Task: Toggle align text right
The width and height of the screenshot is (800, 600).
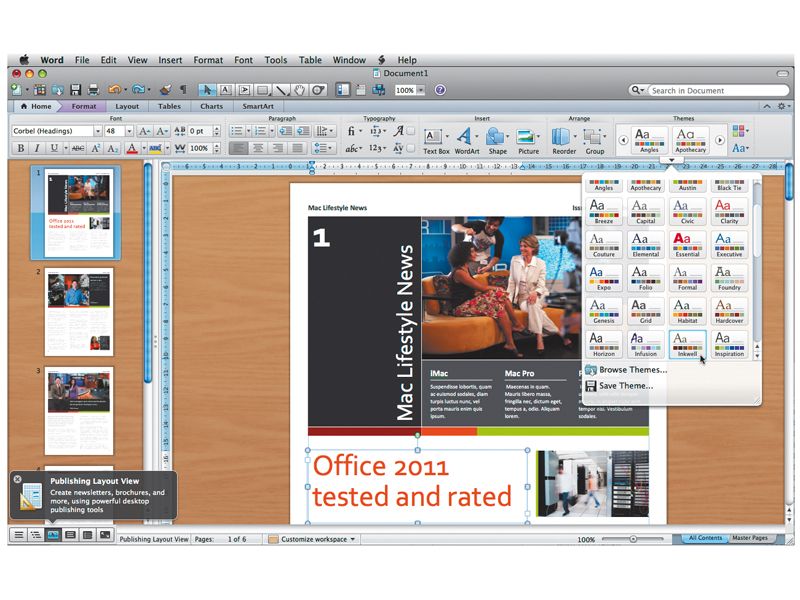Action: coord(278,148)
